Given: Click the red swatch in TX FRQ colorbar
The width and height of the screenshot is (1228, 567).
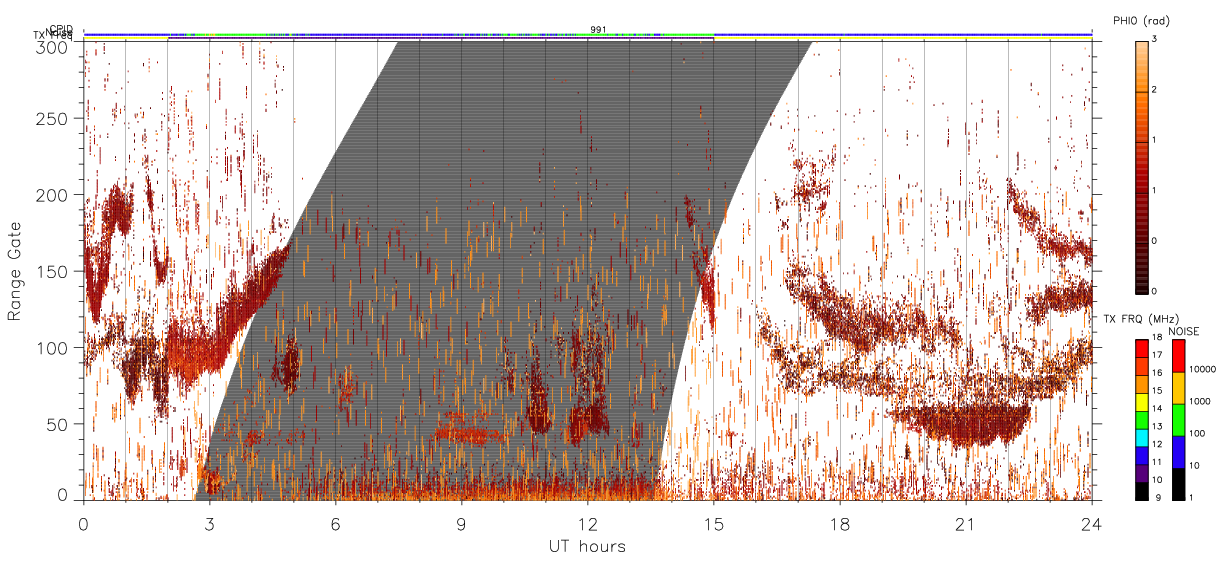Looking at the screenshot, I should coord(1141,349).
